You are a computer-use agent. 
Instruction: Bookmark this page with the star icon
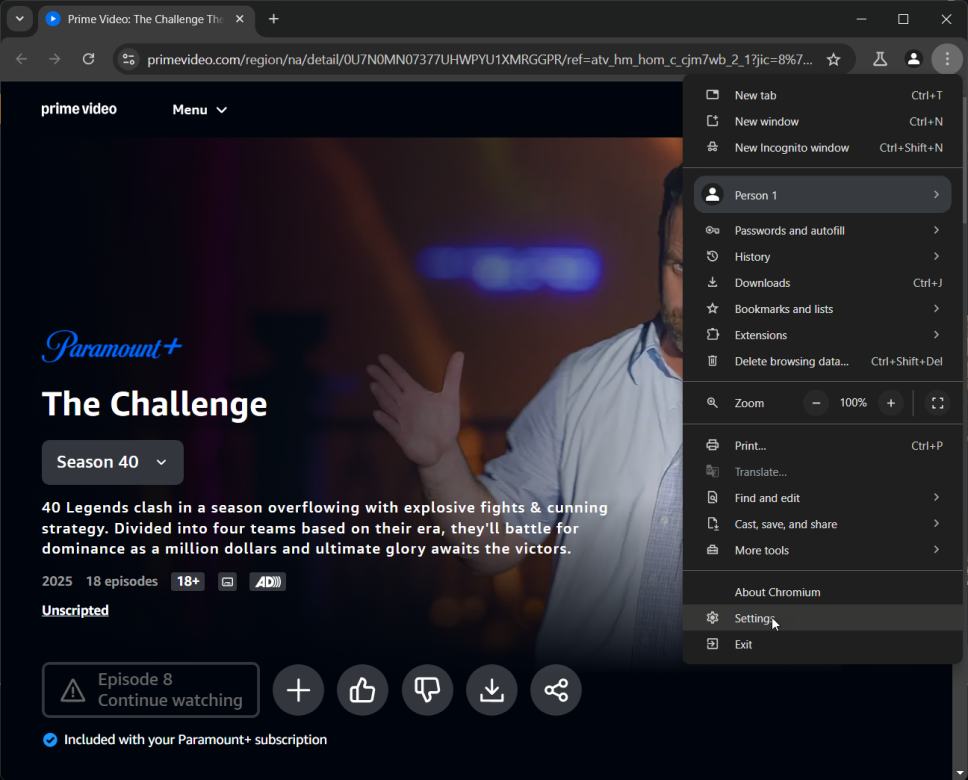(x=833, y=59)
